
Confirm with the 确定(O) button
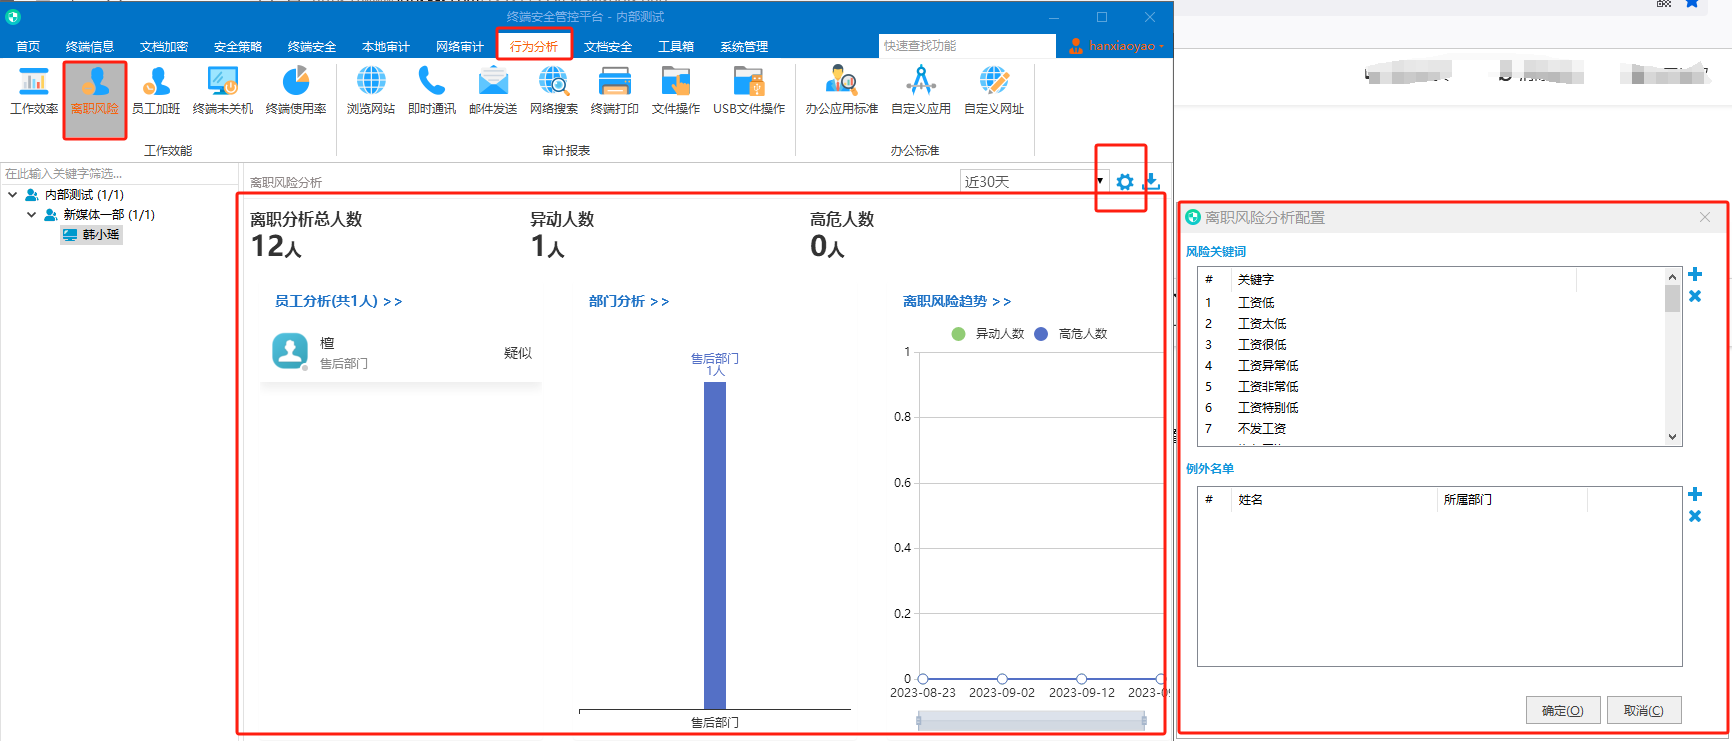pos(1563,710)
